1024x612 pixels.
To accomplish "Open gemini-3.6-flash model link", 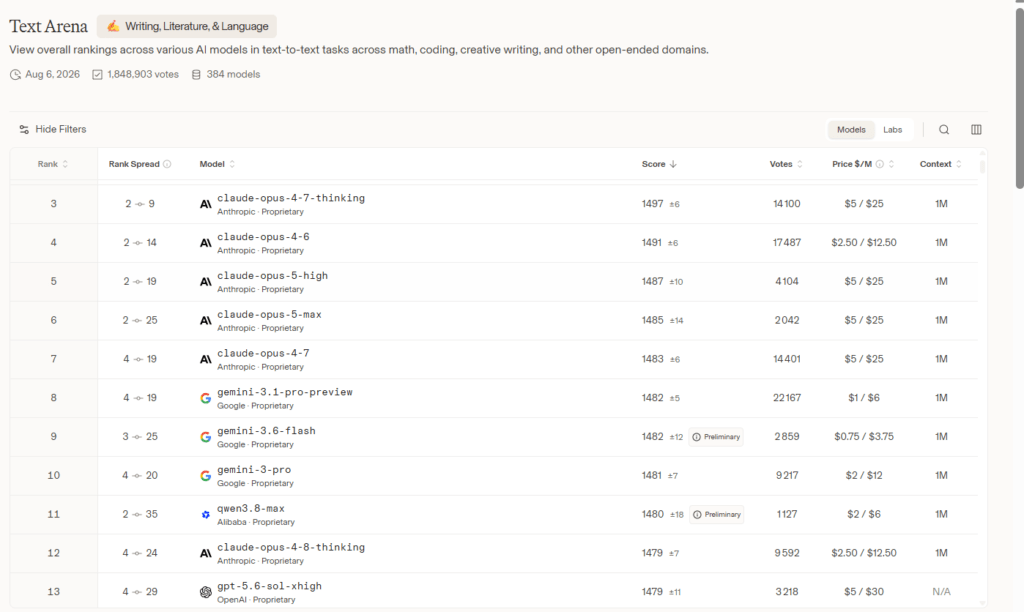I will [x=266, y=430].
